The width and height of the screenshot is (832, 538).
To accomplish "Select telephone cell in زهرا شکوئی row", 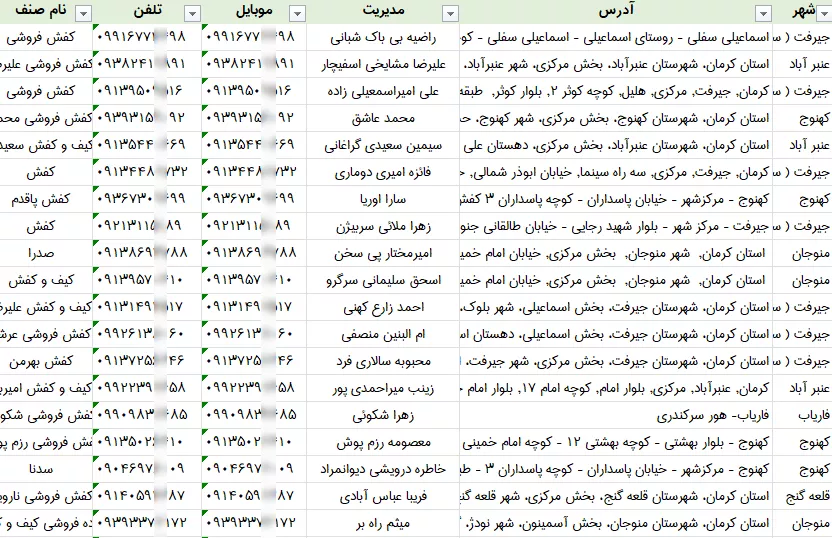I will coord(147,416).
